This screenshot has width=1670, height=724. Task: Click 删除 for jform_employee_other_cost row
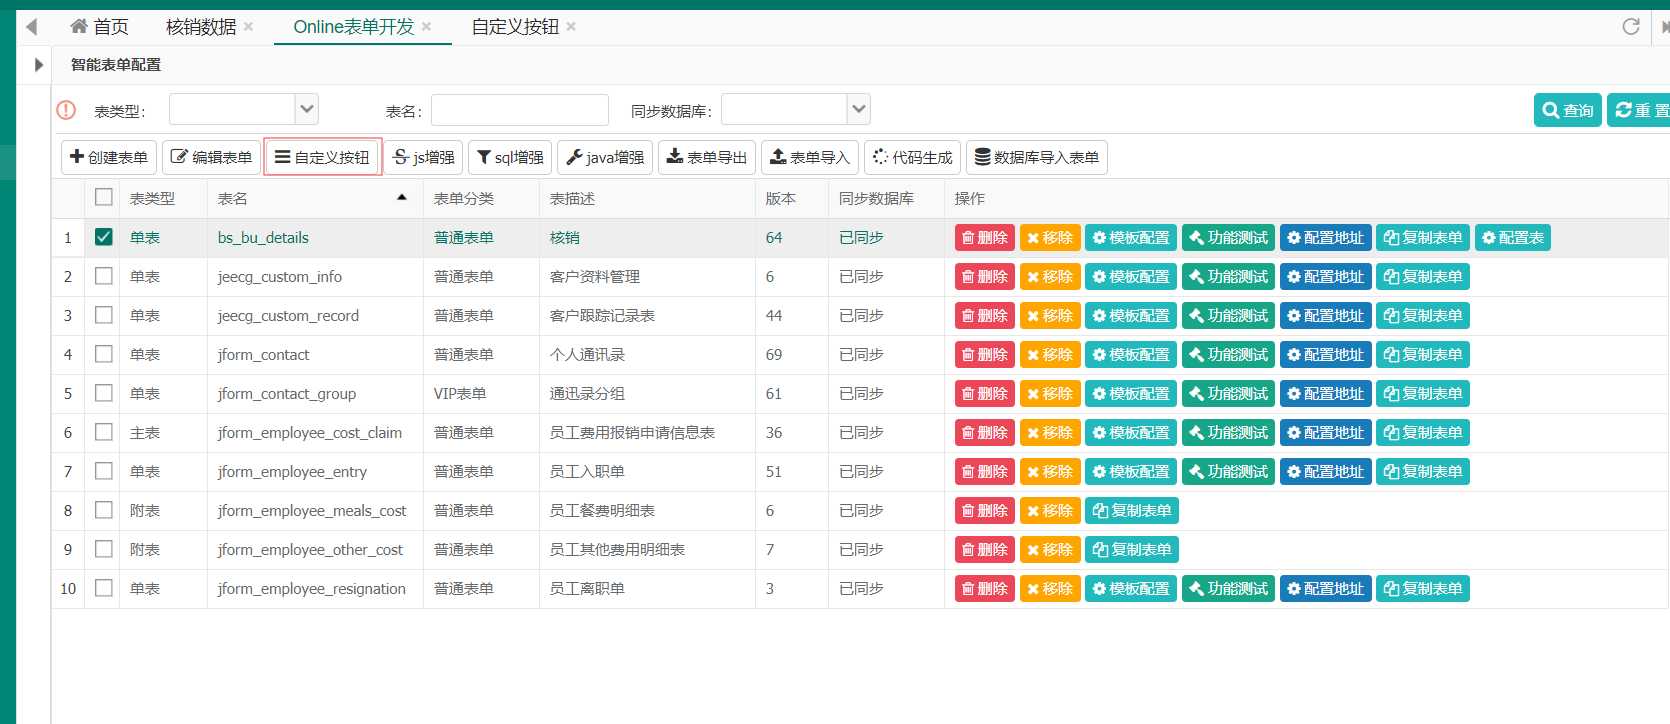pos(985,550)
